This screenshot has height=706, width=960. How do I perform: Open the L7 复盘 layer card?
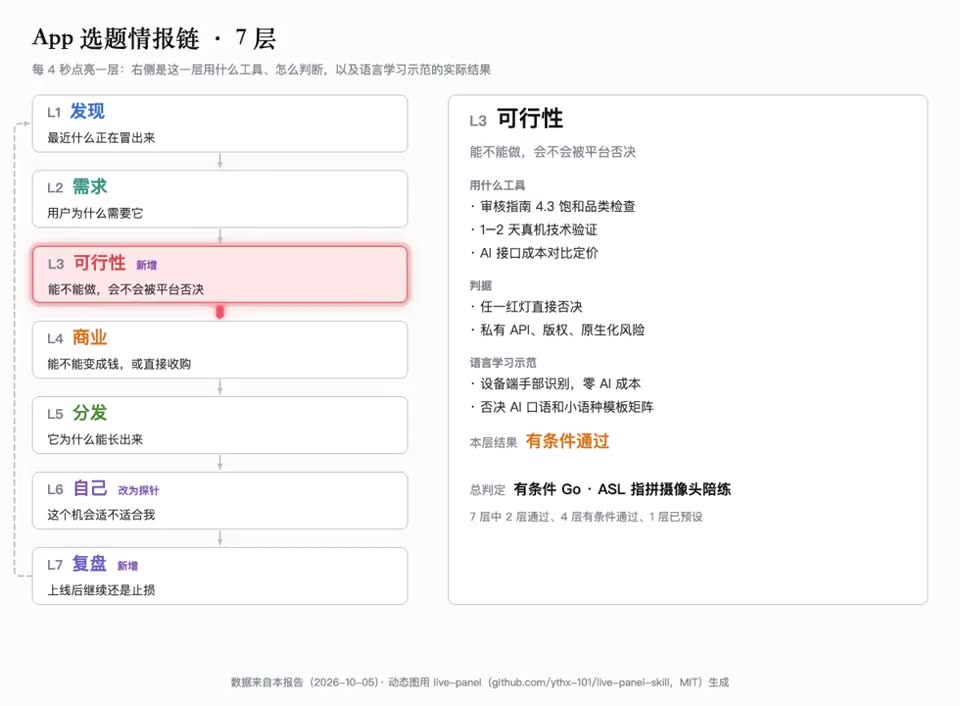pyautogui.click(x=220, y=576)
